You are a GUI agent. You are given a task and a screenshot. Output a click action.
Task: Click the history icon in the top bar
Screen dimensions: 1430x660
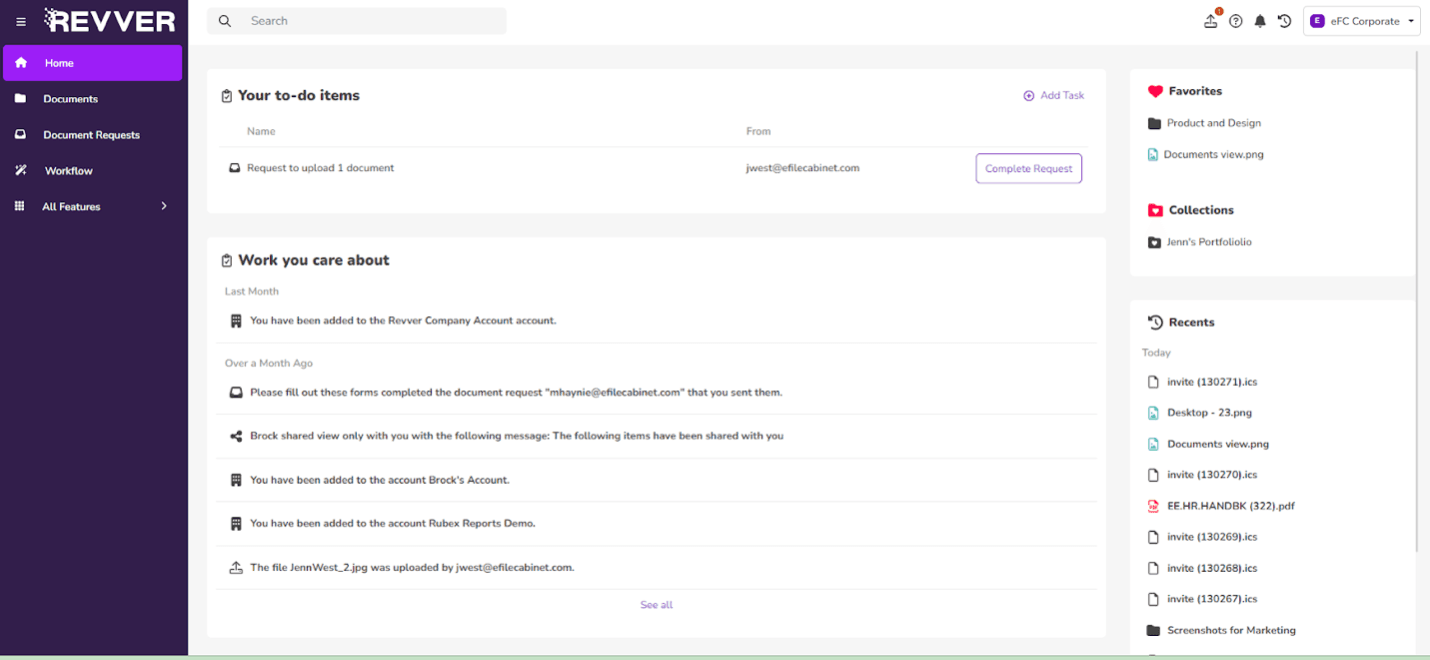(1284, 20)
